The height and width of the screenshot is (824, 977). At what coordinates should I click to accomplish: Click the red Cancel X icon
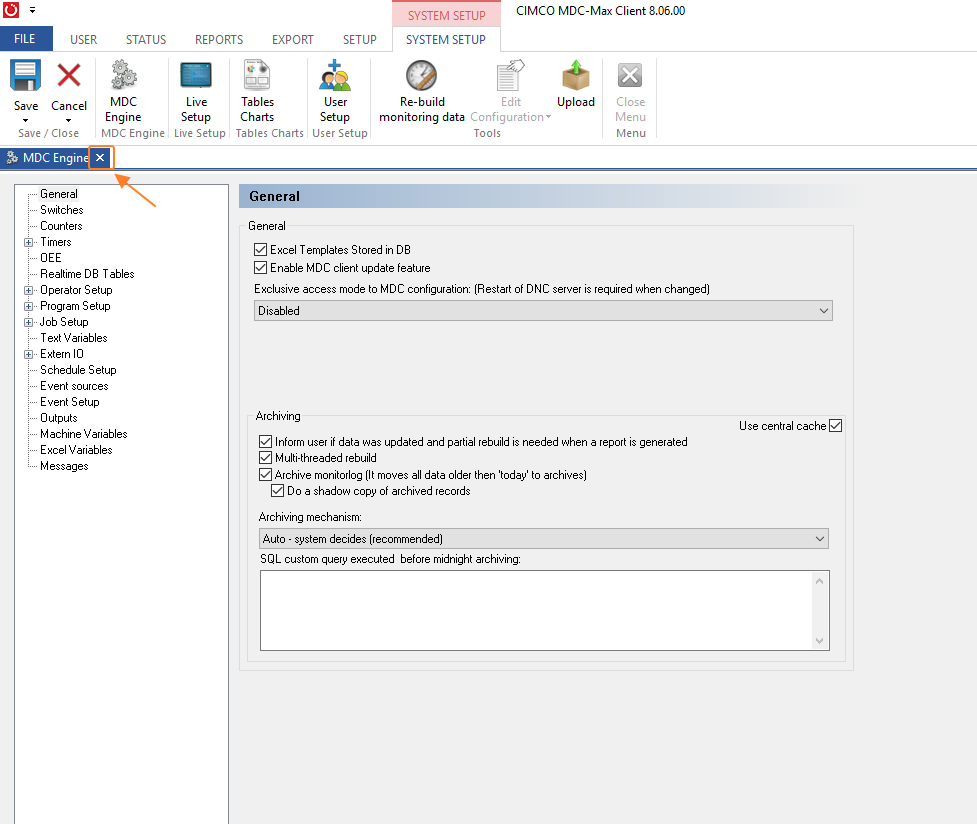69,75
